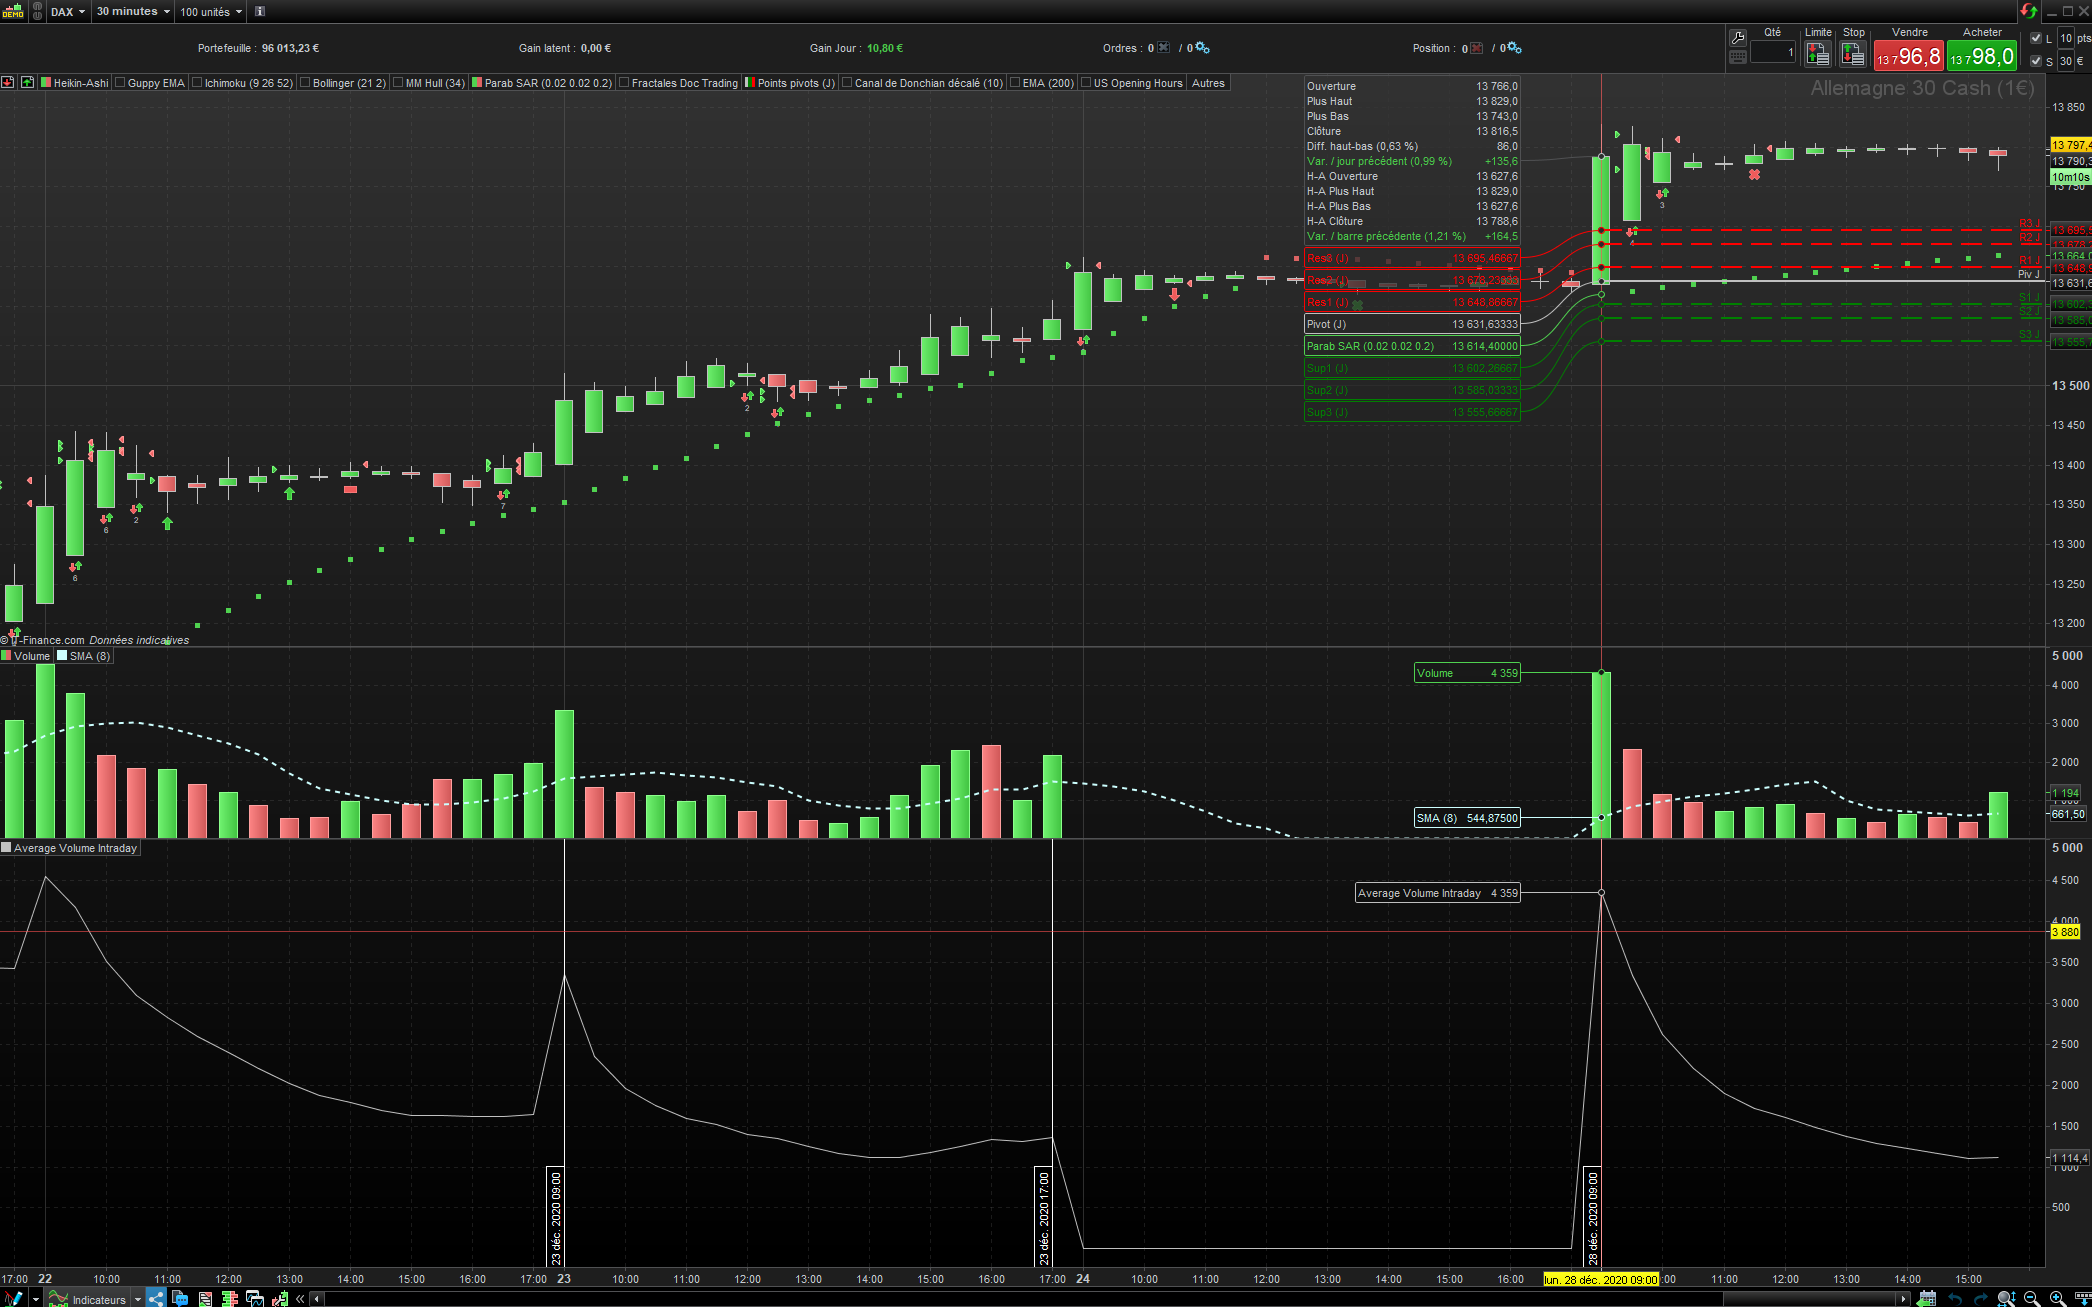Click the red Vendre price button
The width and height of the screenshot is (2092, 1307).
[x=1908, y=57]
